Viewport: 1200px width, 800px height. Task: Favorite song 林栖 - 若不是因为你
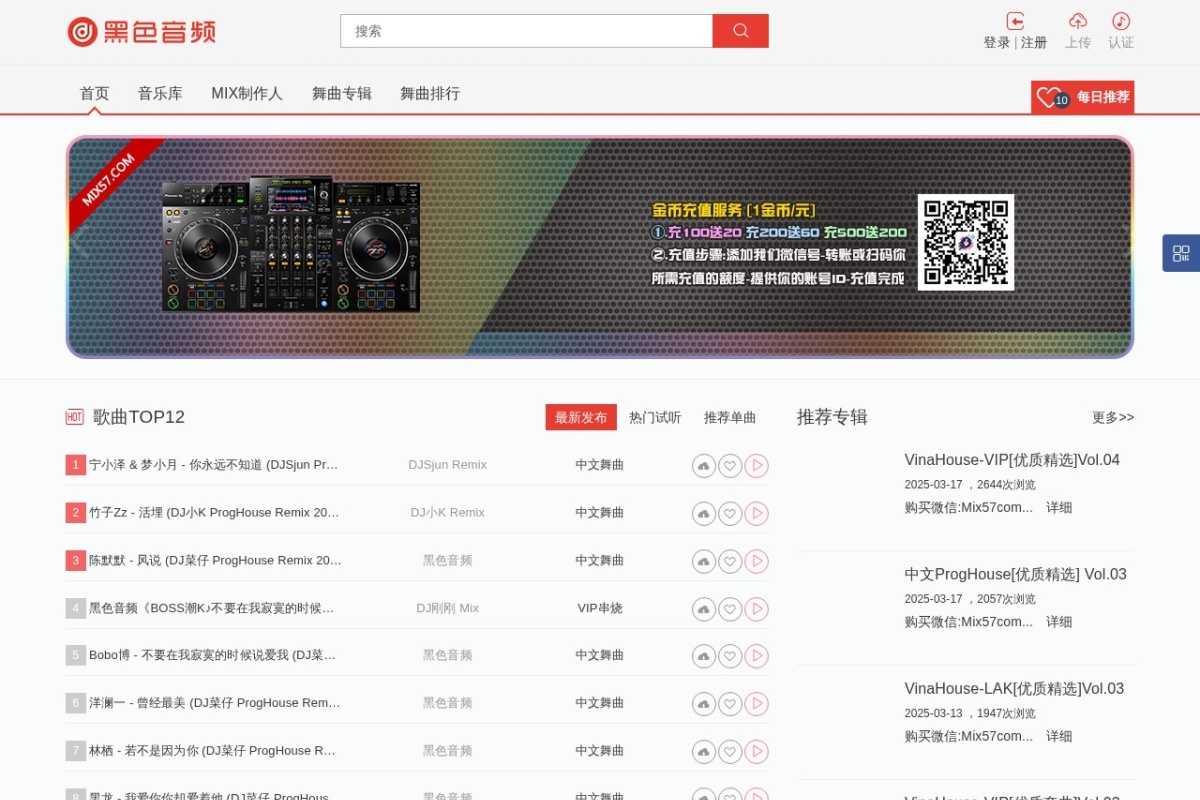[730, 751]
